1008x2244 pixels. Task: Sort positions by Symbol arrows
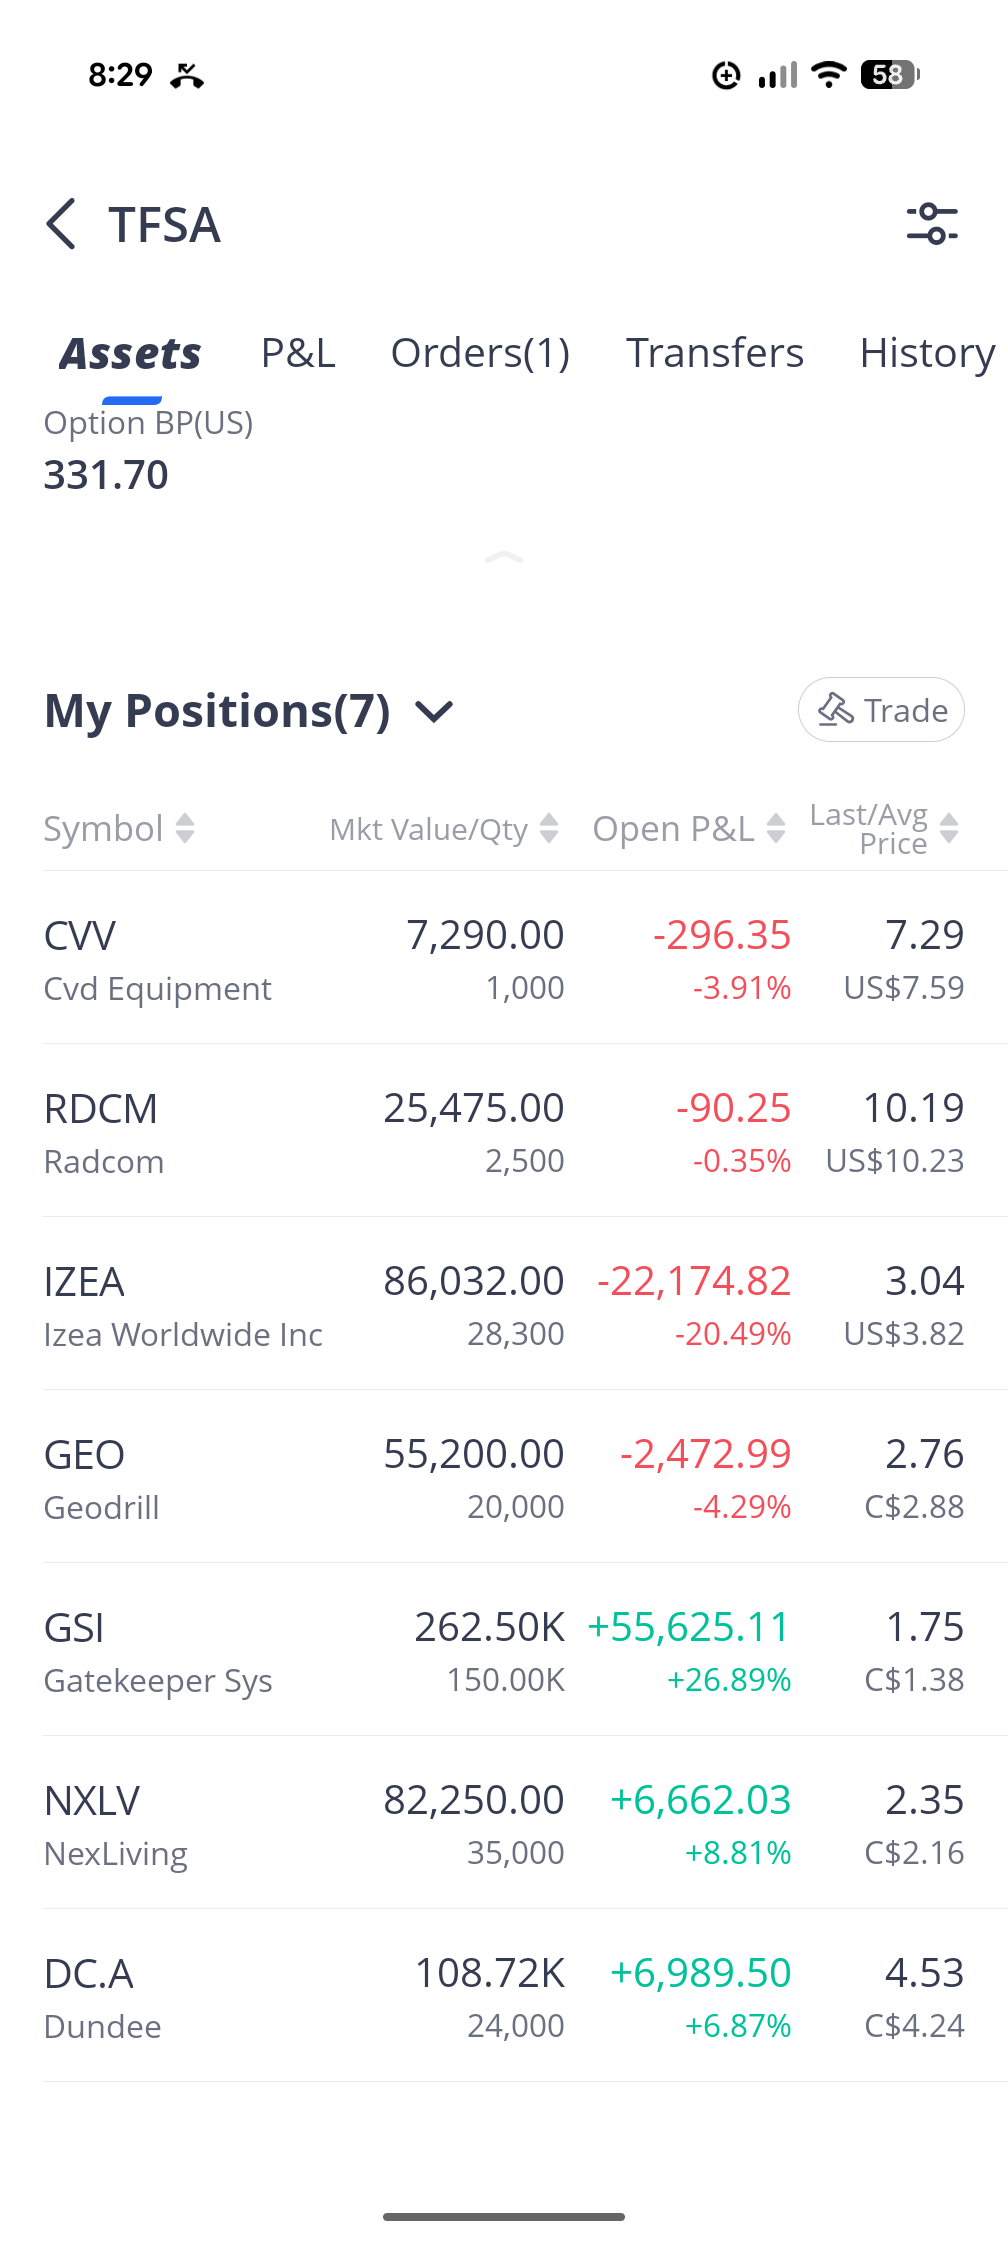(x=185, y=828)
